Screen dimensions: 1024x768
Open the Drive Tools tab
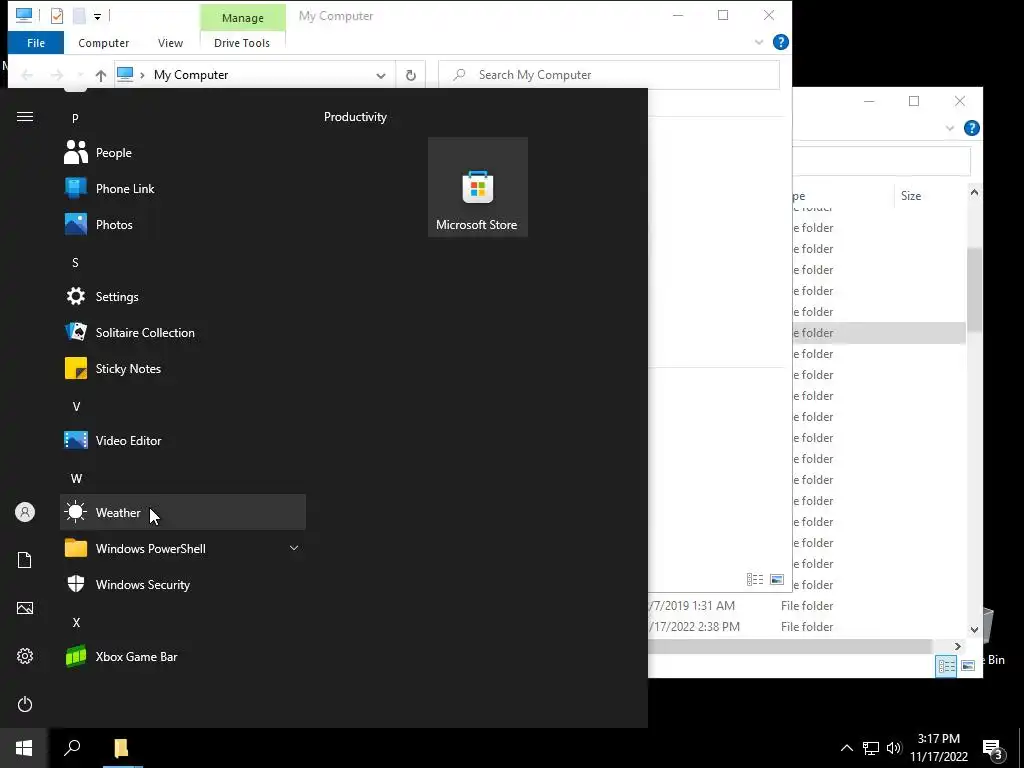tap(242, 43)
